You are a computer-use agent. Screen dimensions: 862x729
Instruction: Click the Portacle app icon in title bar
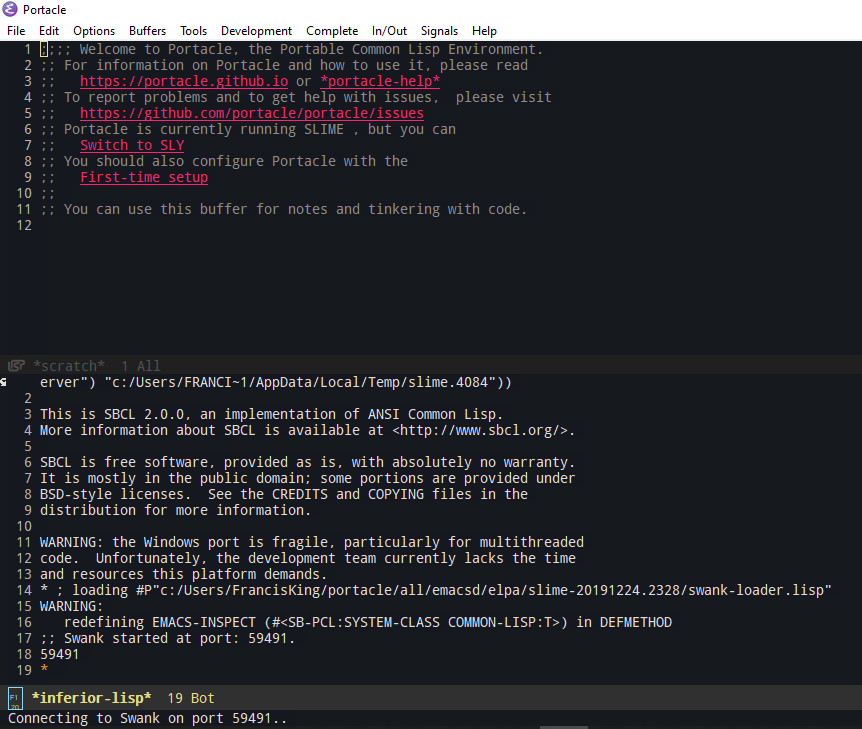[x=10, y=9]
